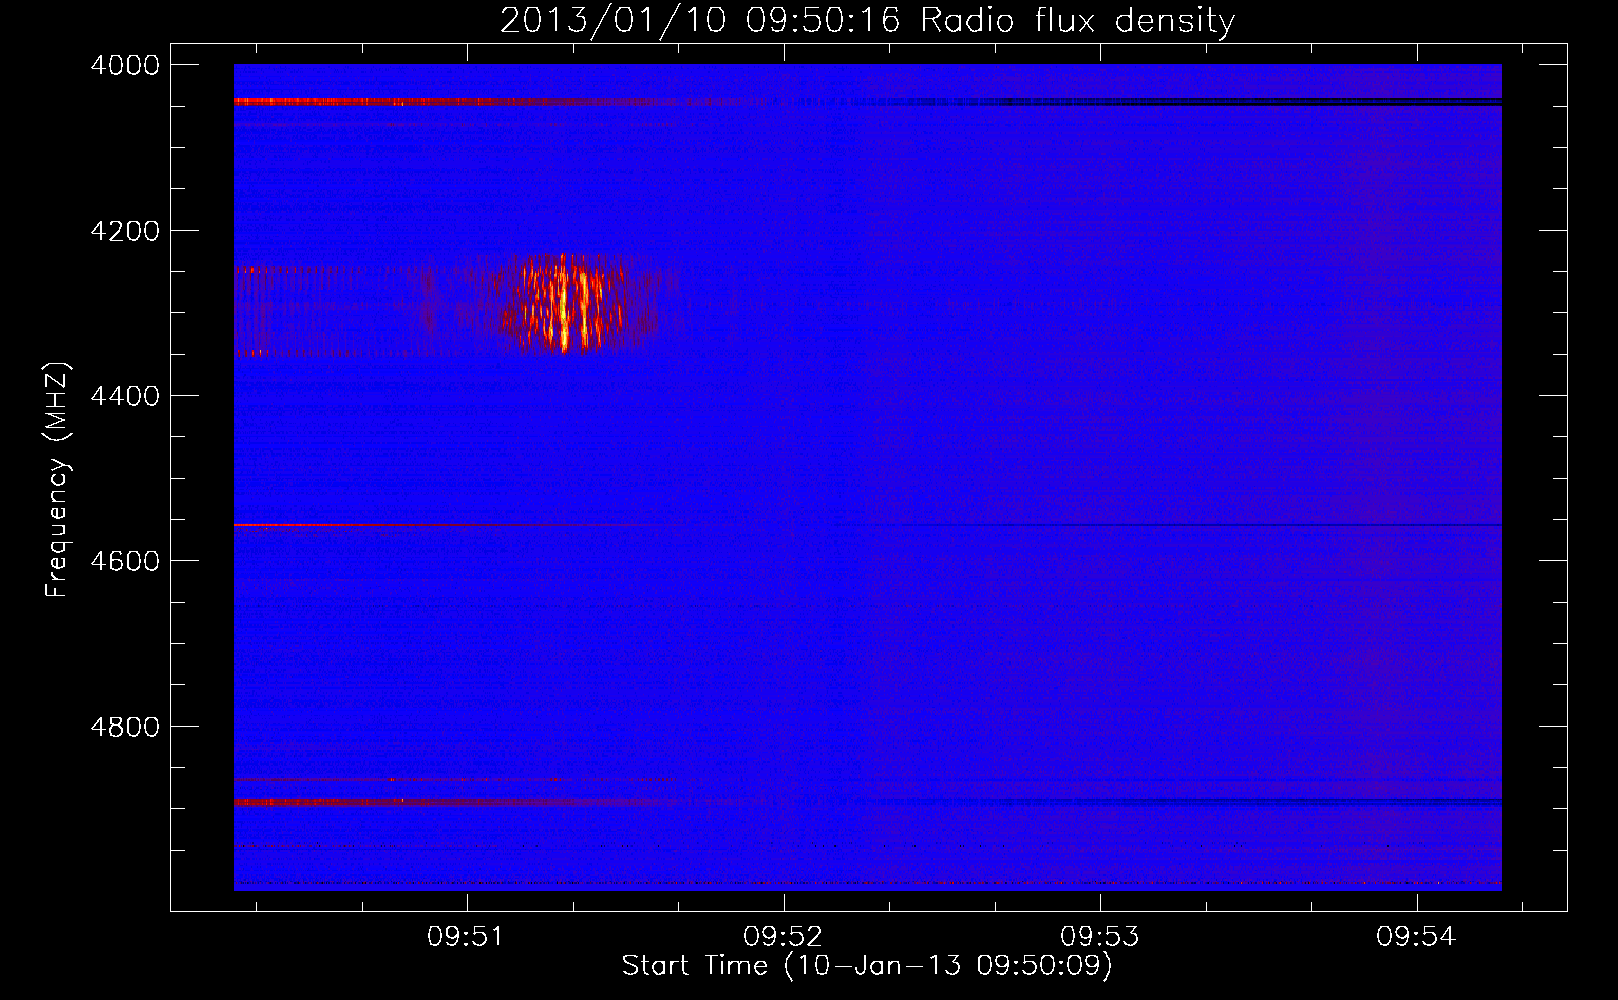The image size is (1618, 1000).
Task: Click the 4600 frequency tick label
Action: 125,561
